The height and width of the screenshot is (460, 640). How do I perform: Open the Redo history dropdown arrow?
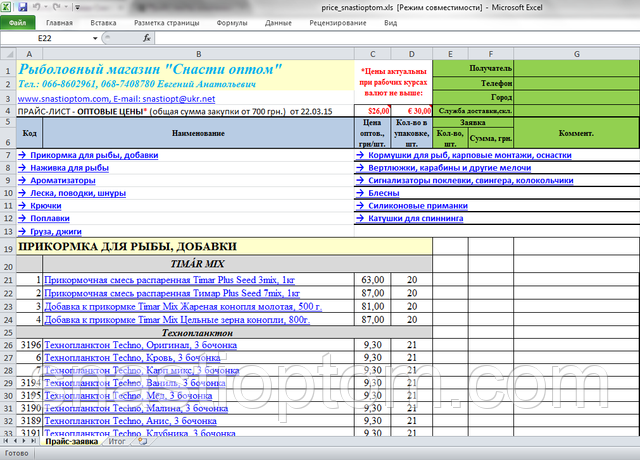(66, 7)
